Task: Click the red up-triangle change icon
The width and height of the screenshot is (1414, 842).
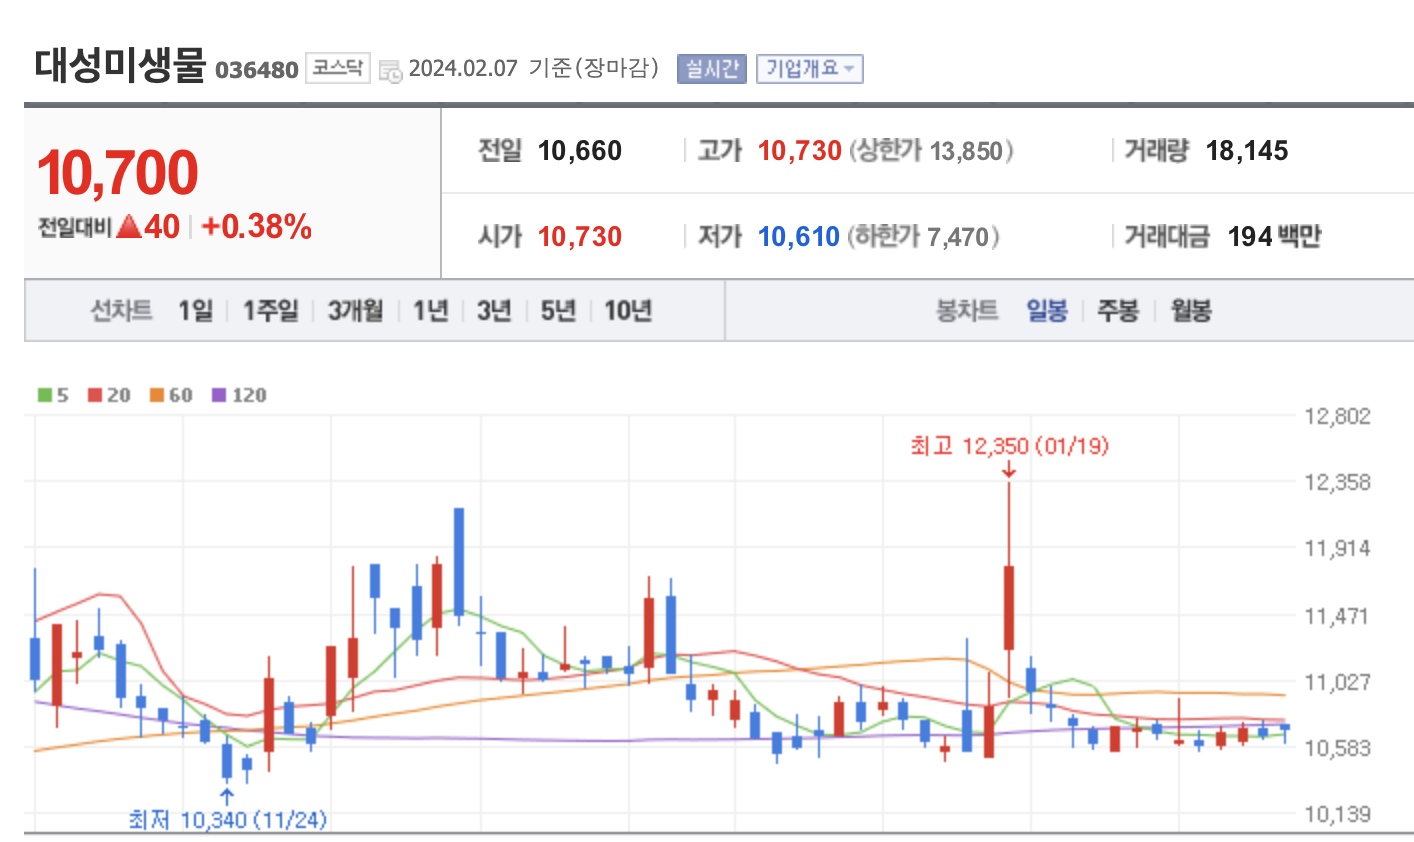Action: pos(129,226)
